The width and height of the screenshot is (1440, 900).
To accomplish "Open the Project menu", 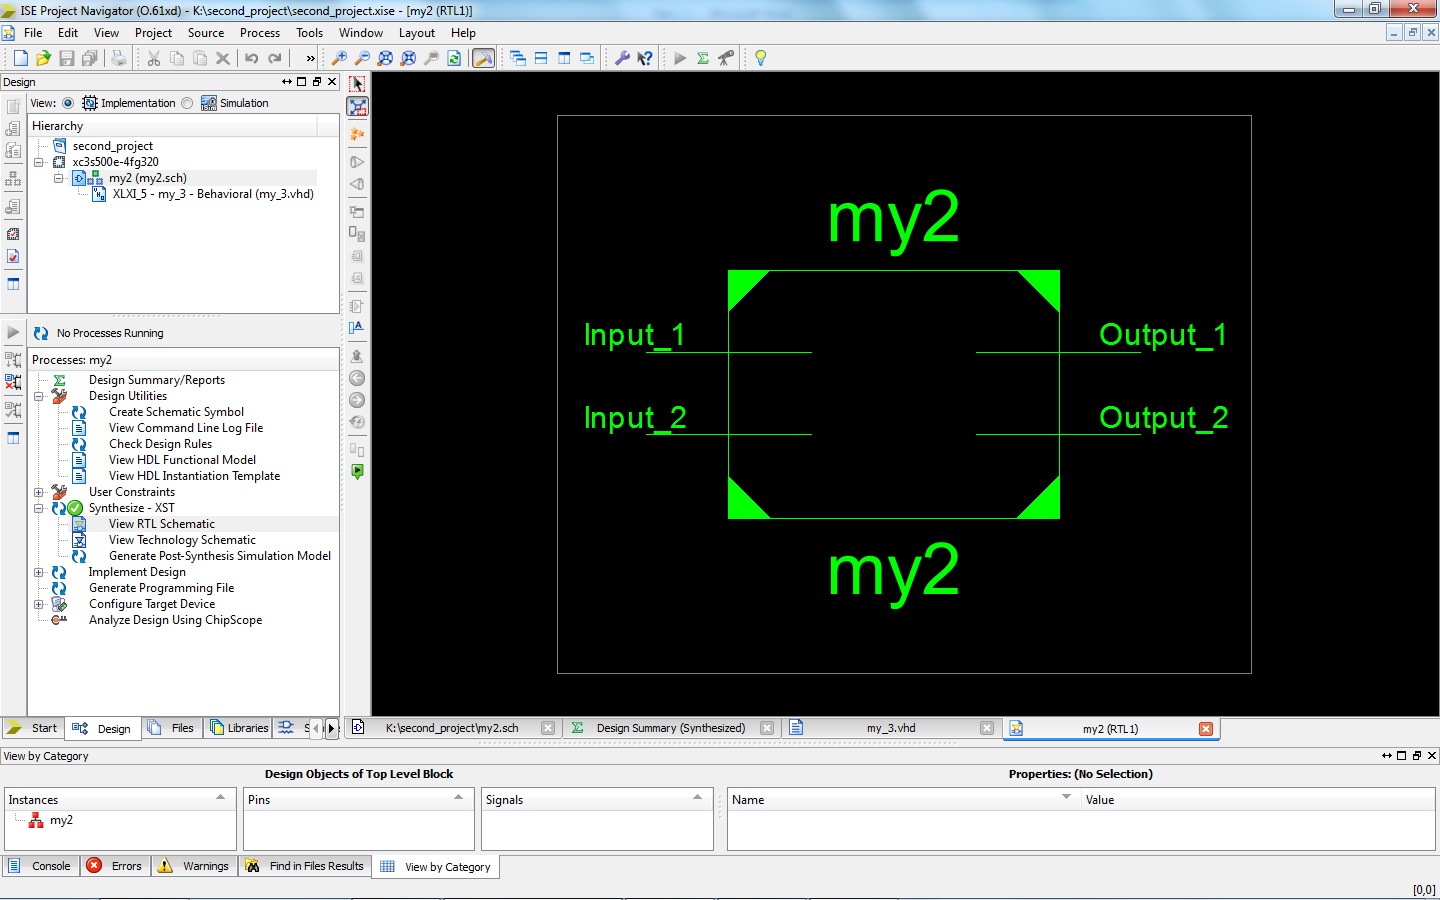I will pos(153,33).
